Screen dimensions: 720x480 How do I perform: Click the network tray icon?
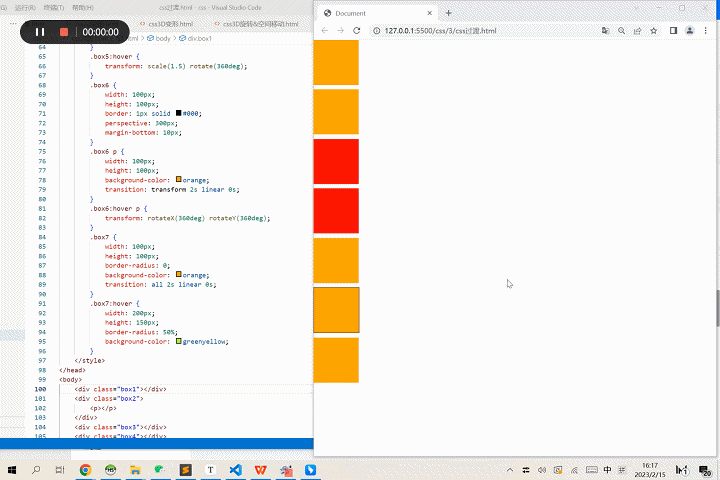[574, 470]
